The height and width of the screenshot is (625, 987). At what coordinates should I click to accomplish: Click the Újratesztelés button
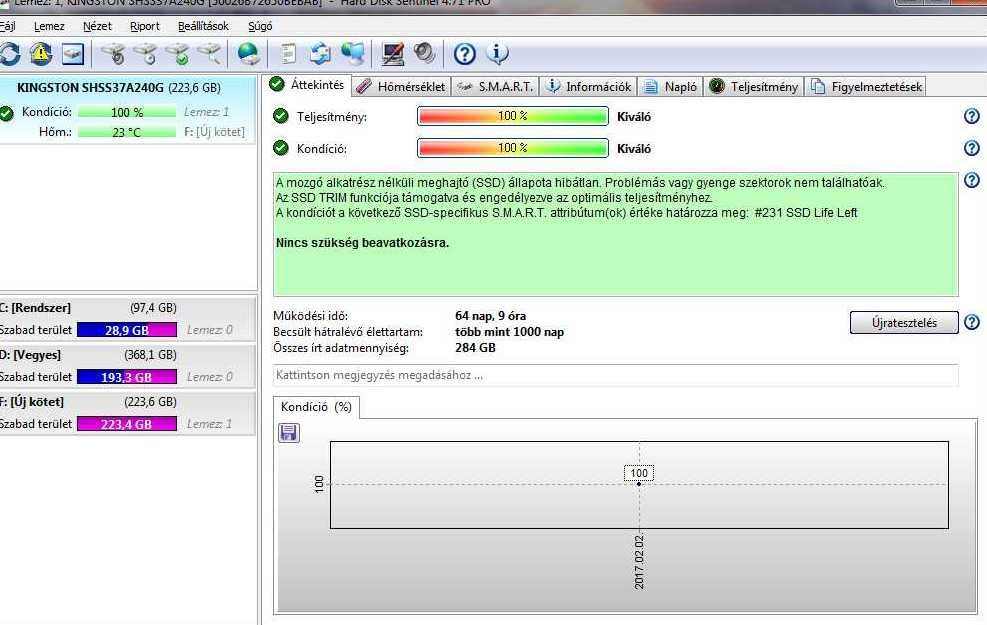point(904,322)
